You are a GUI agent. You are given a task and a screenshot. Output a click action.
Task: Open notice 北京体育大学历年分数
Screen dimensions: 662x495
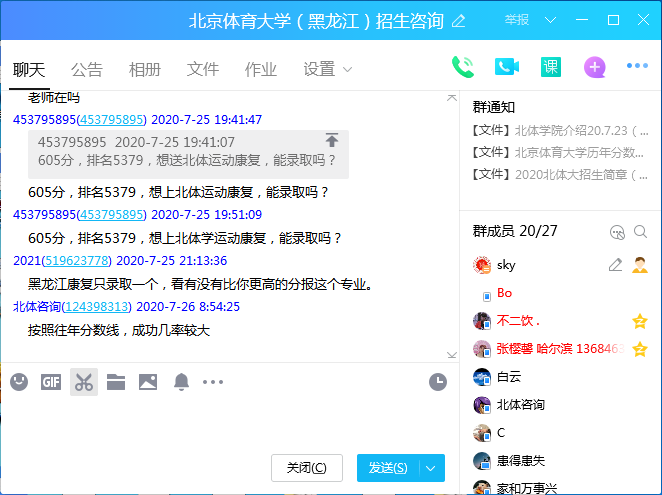tap(559, 152)
